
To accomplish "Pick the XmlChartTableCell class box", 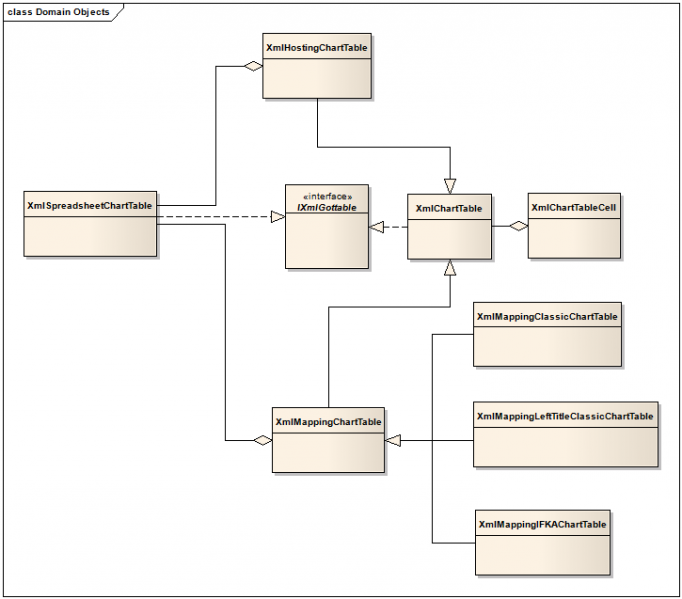I will pyautogui.click(x=572, y=207).
